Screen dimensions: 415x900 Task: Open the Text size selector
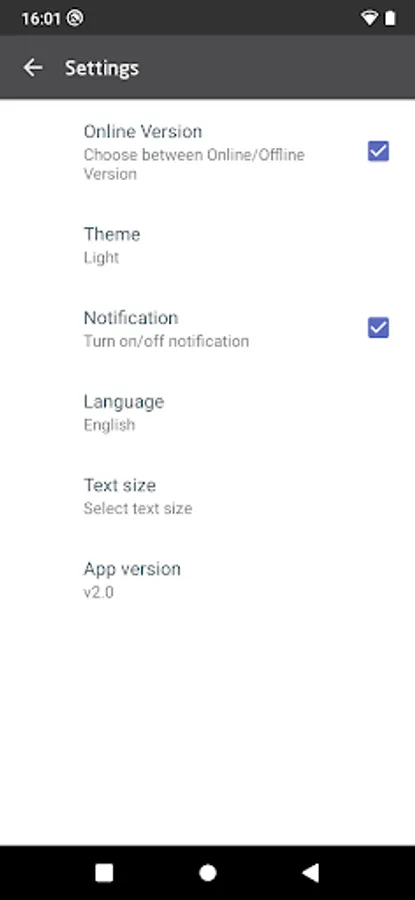pyautogui.click(x=207, y=496)
